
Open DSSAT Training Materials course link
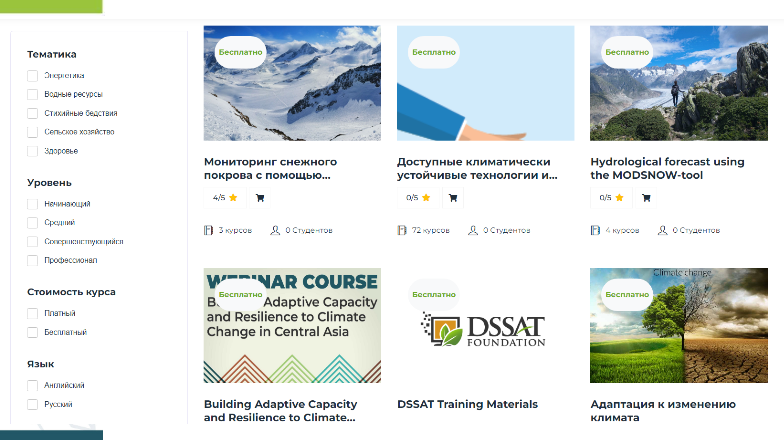tap(468, 404)
